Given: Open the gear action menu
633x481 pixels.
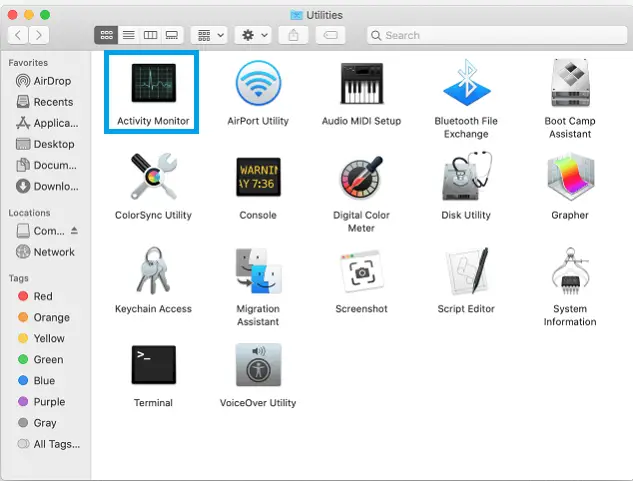Looking at the screenshot, I should coord(253,35).
